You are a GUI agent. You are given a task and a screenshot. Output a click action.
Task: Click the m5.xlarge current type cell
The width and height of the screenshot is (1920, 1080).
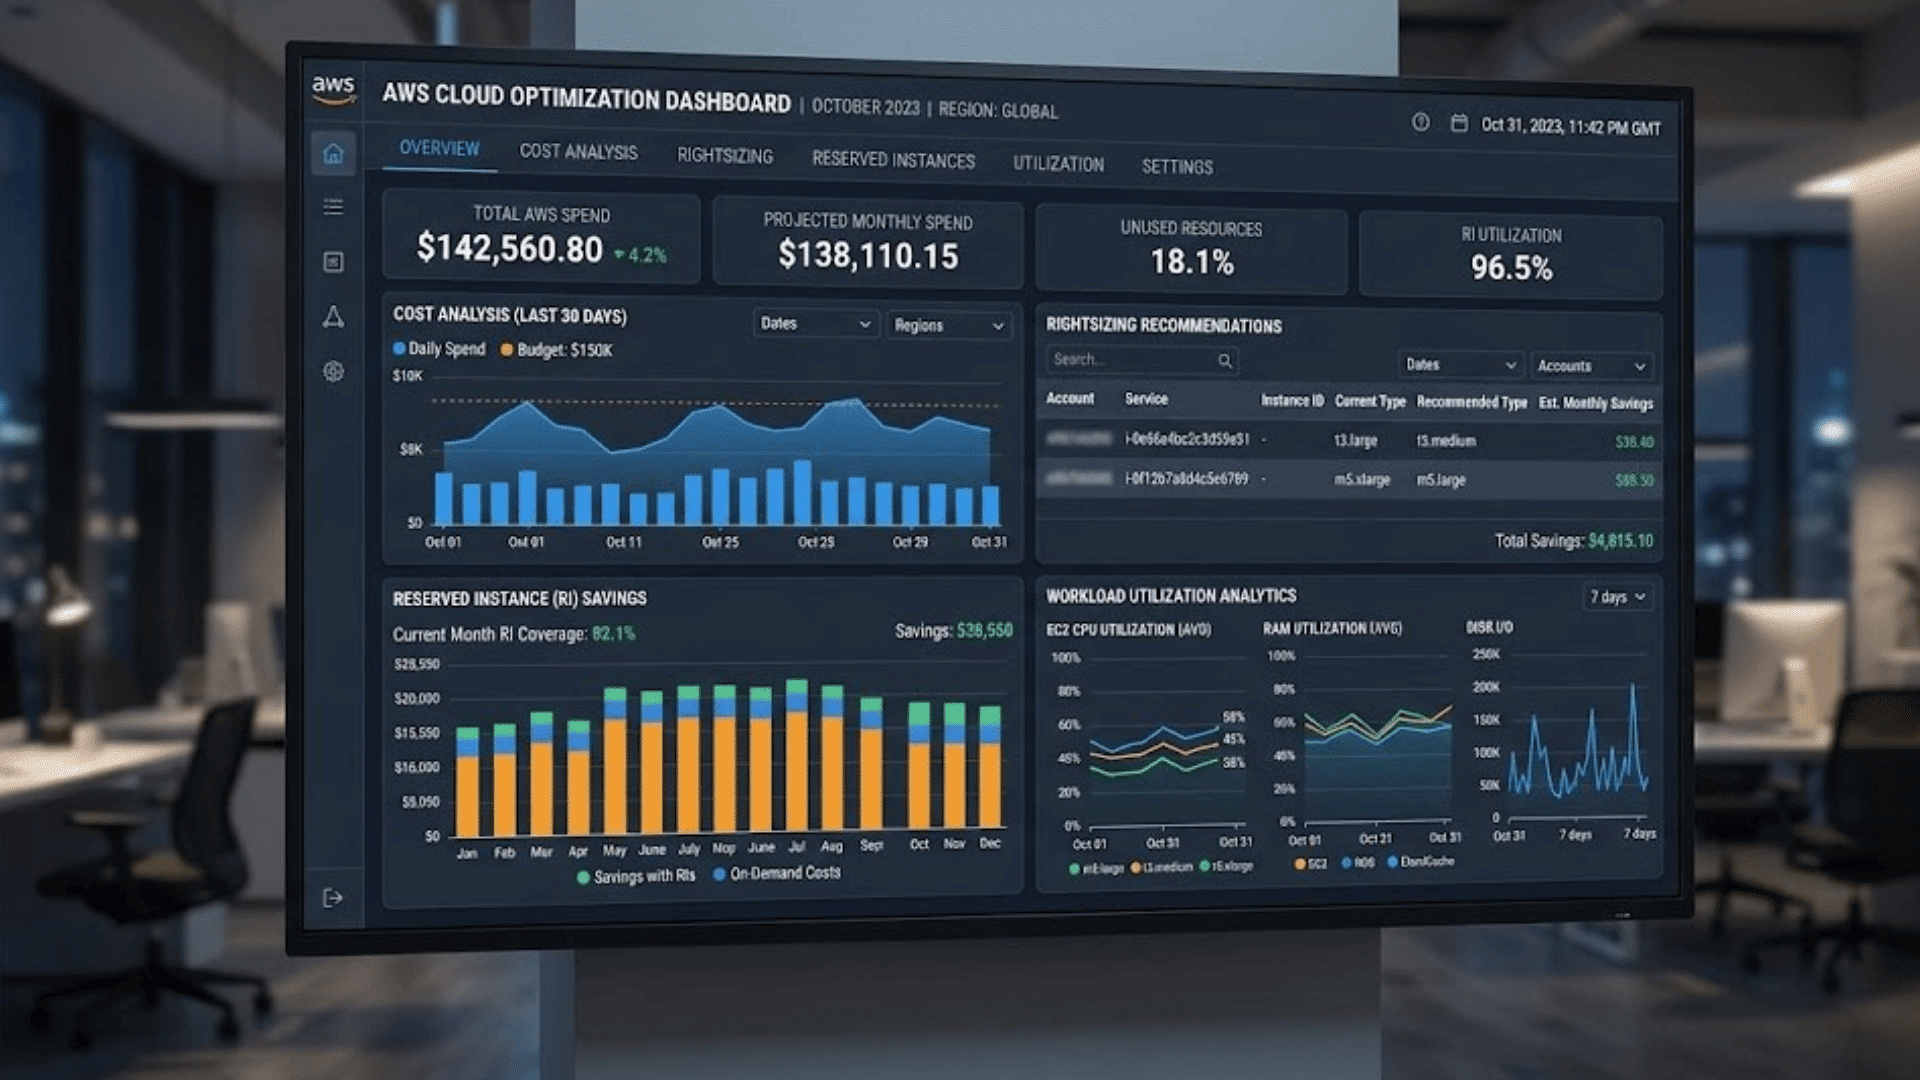pos(1362,480)
